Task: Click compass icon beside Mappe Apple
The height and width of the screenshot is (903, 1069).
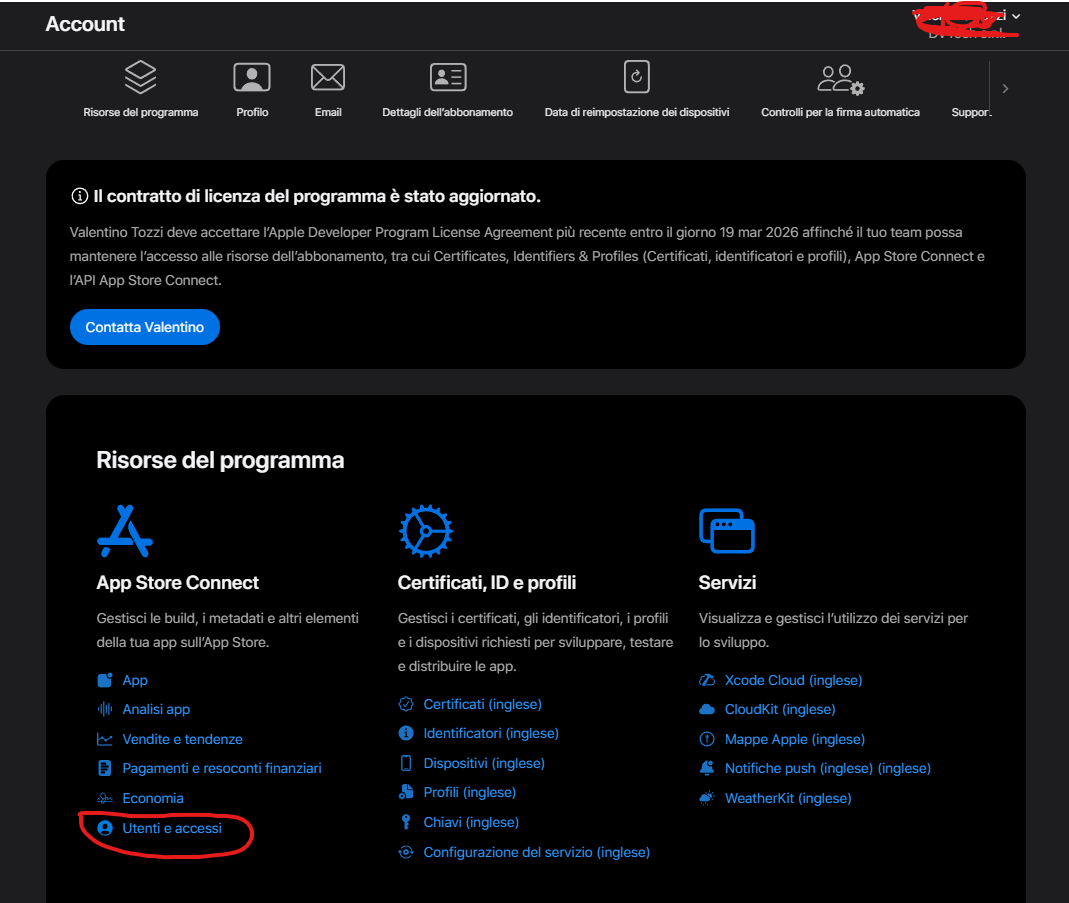Action: point(707,739)
